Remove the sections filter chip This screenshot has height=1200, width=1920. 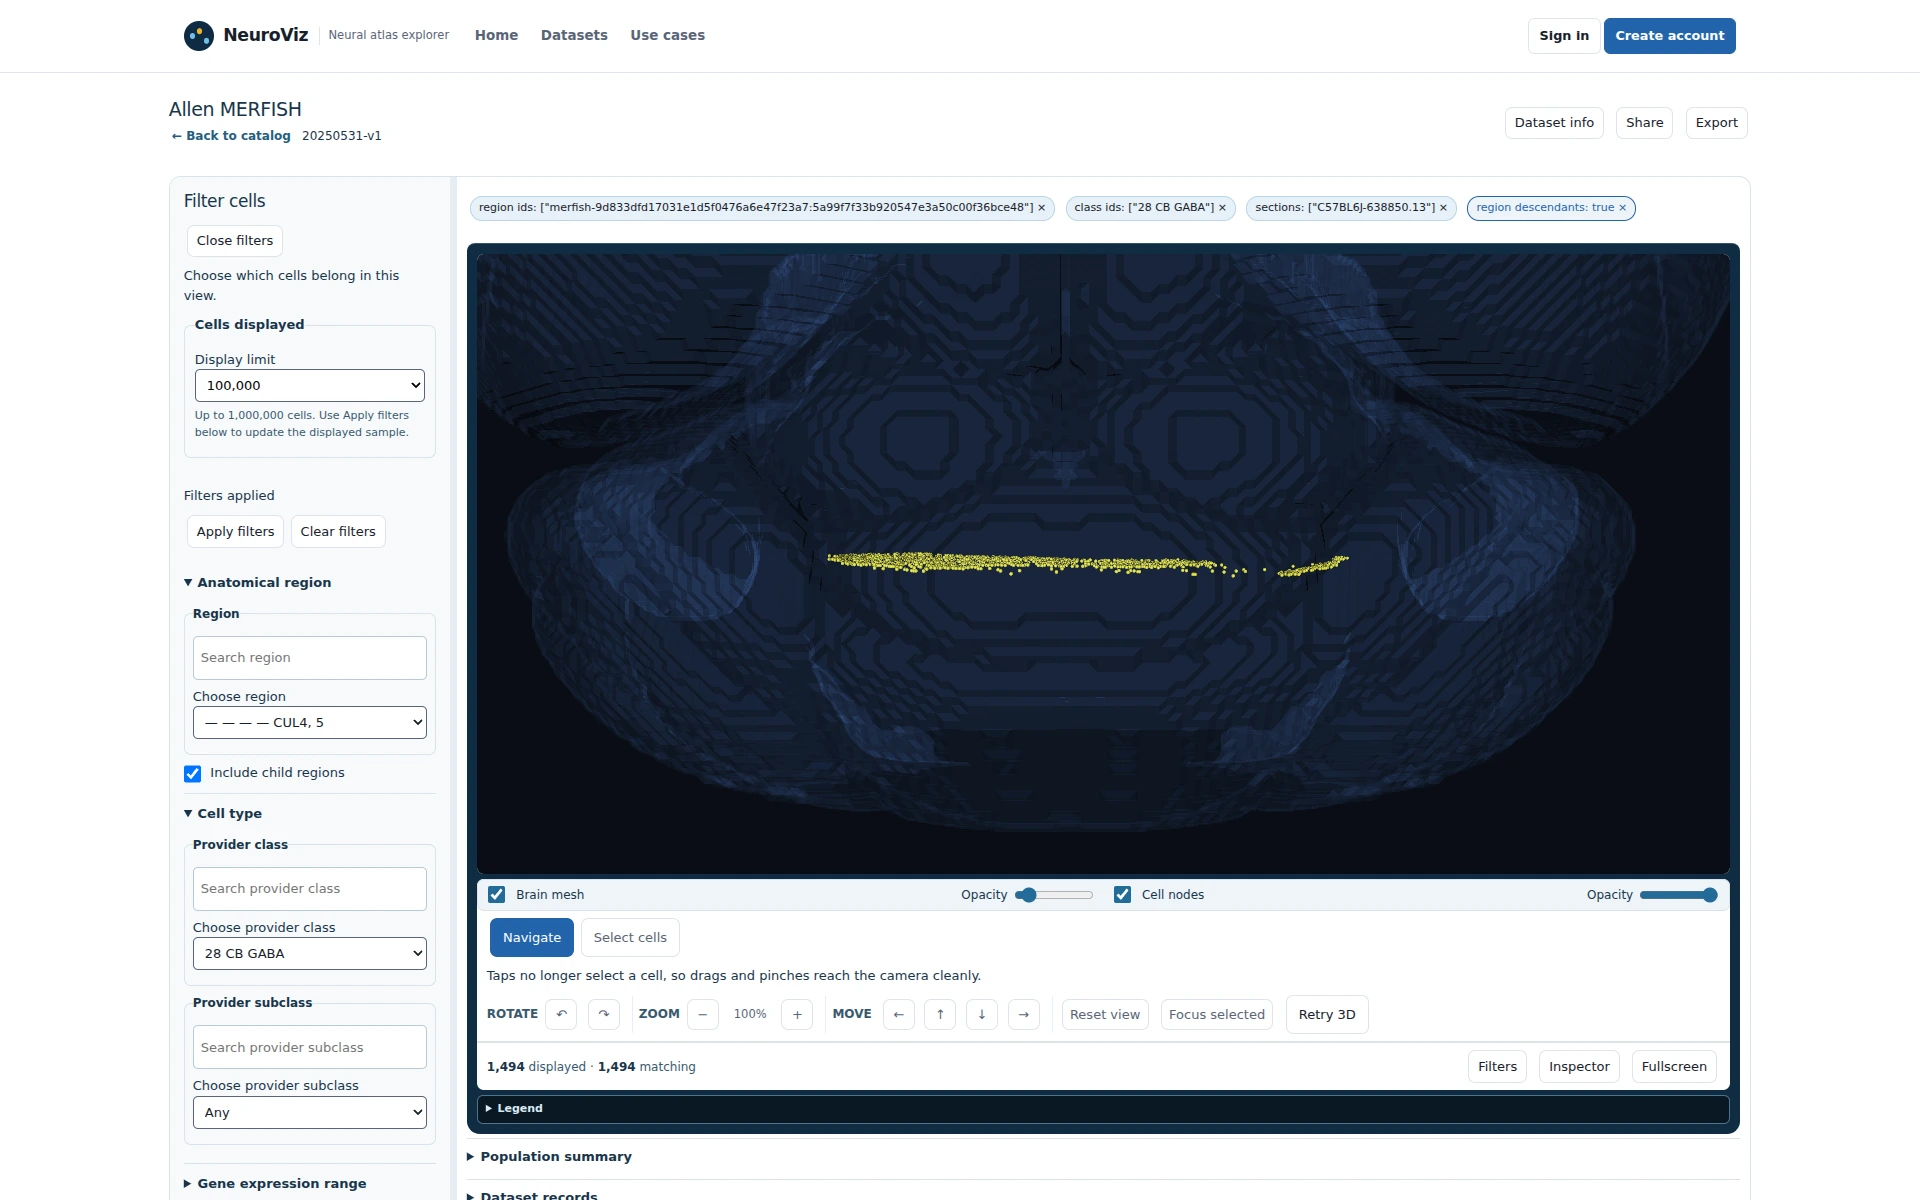tap(1443, 208)
